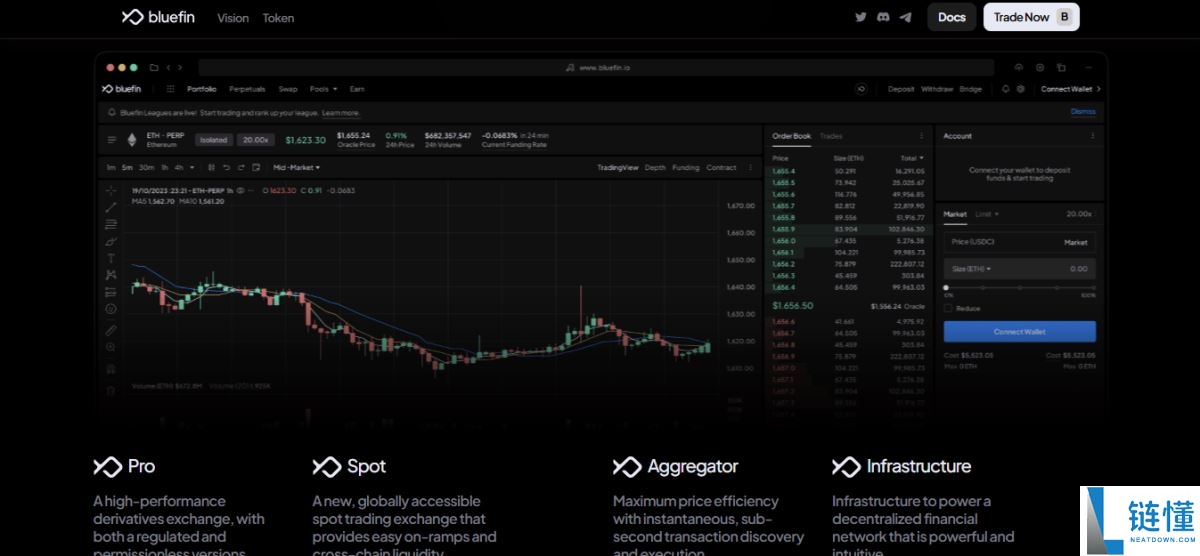1200x556 pixels.
Task: Tick the Reduce checkbox
Action: pos(948,308)
